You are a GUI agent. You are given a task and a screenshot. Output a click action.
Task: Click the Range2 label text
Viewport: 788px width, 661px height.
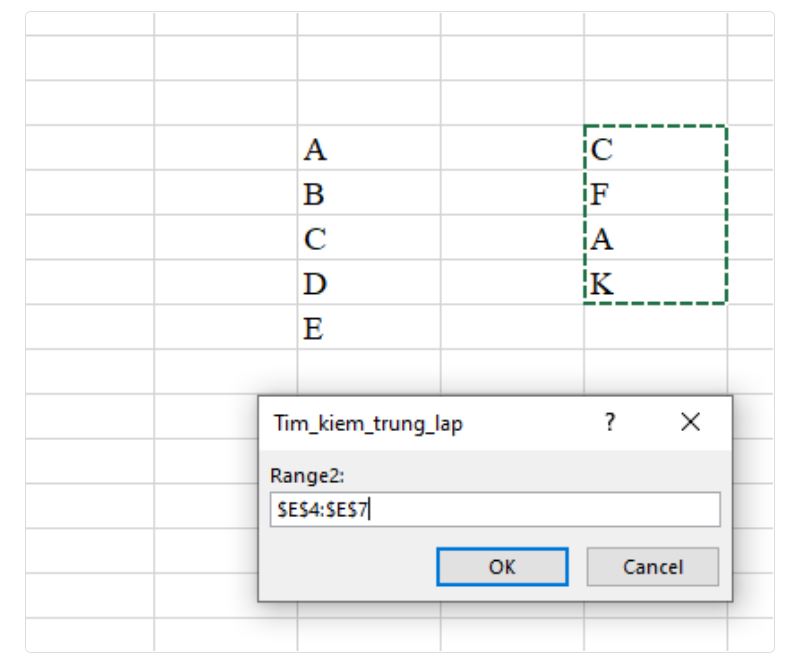300,477
